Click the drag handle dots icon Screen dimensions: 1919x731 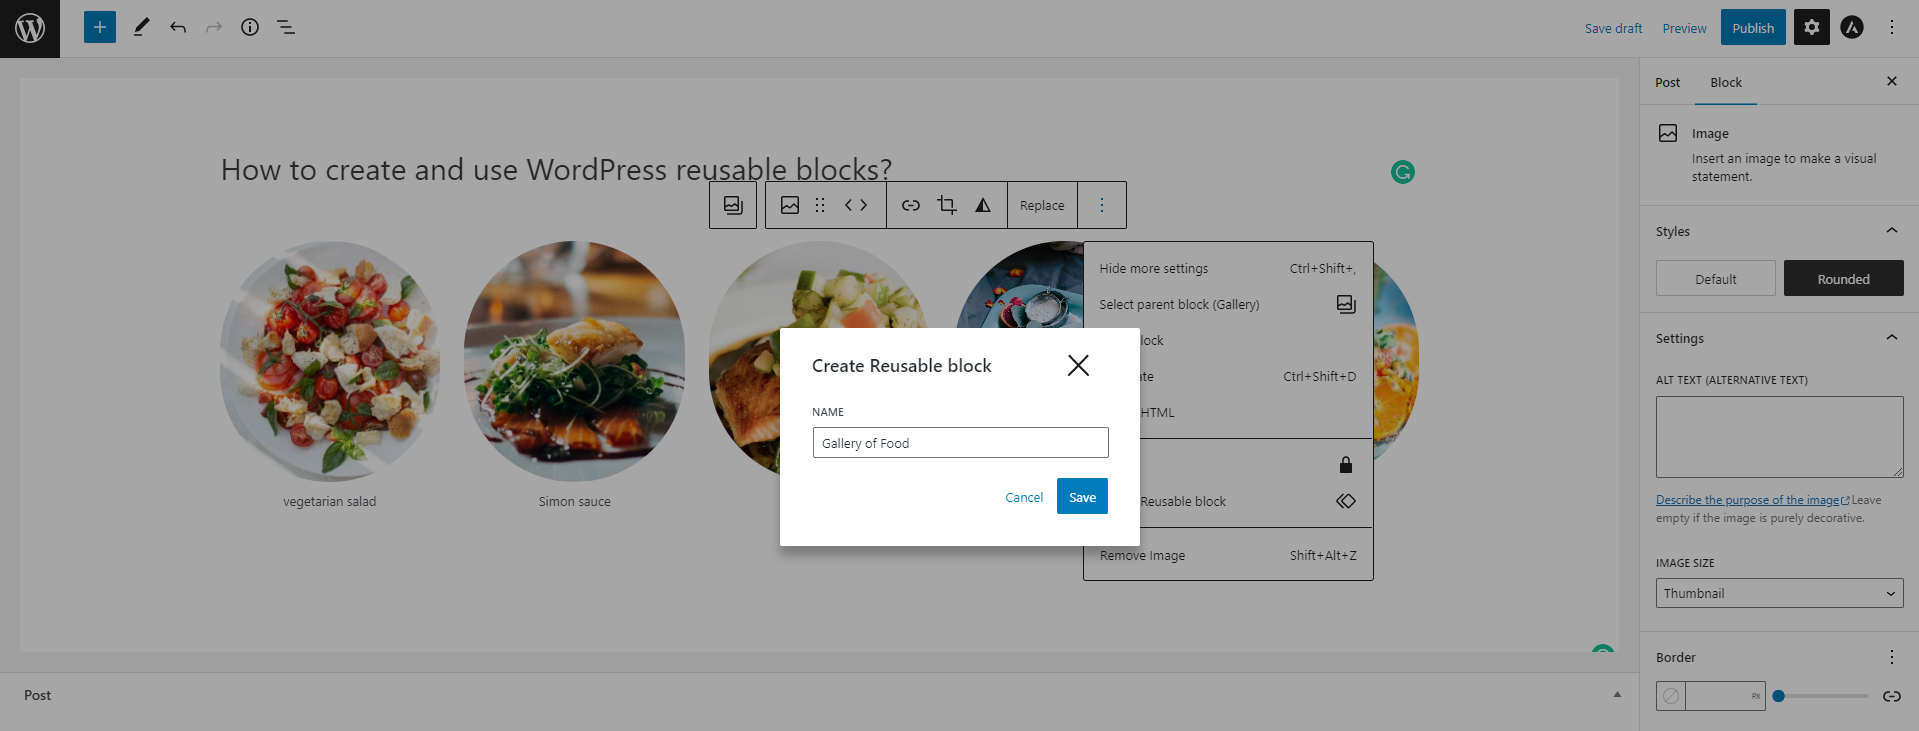pos(820,205)
